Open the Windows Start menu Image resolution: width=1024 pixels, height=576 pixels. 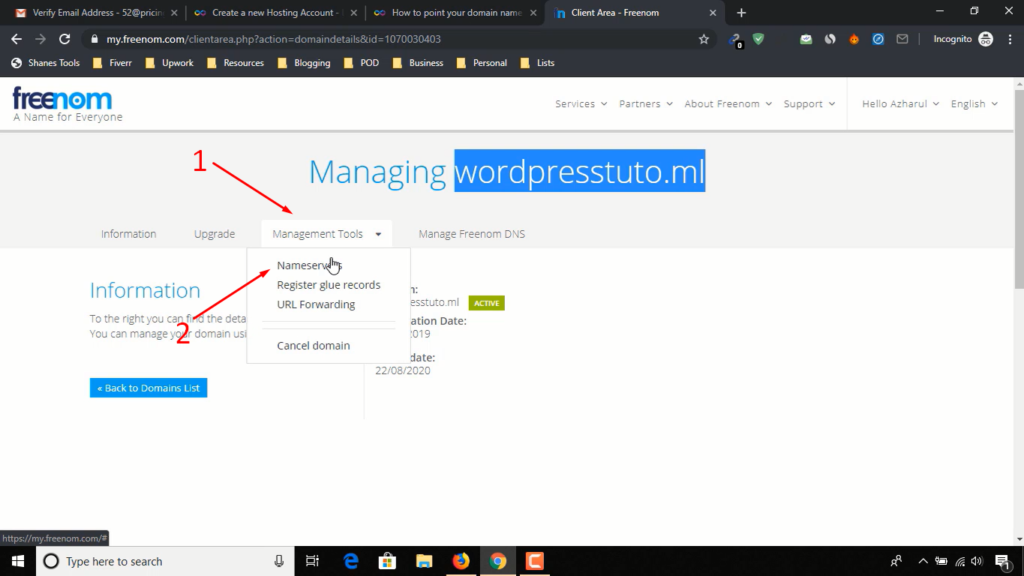point(18,561)
